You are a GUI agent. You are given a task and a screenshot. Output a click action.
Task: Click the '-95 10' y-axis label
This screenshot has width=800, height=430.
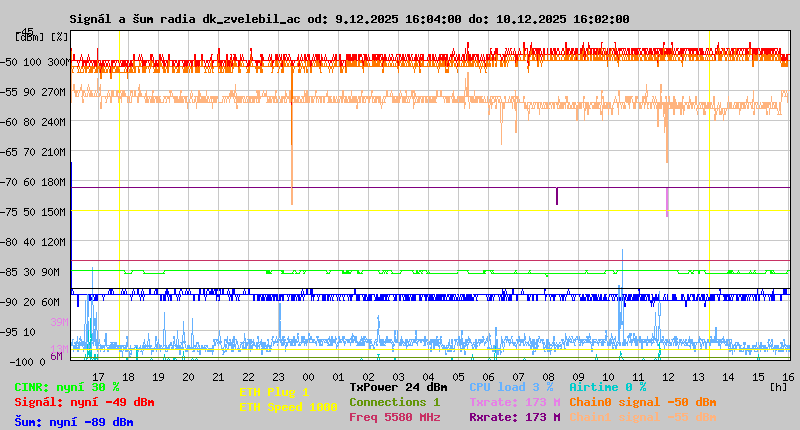point(18,333)
